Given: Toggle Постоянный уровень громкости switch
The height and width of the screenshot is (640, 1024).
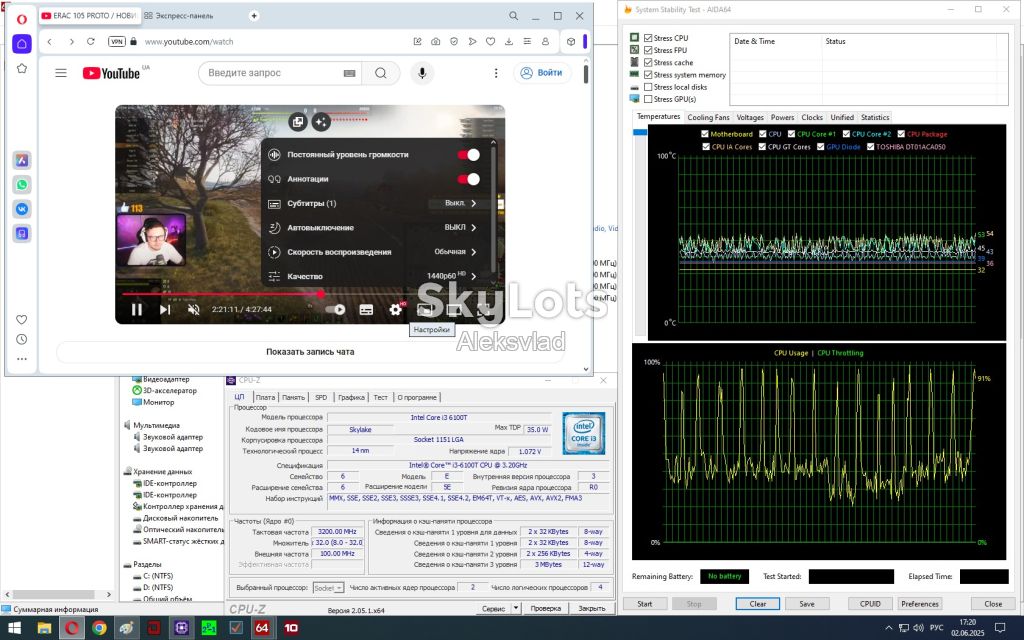Looking at the screenshot, I should [x=468, y=155].
